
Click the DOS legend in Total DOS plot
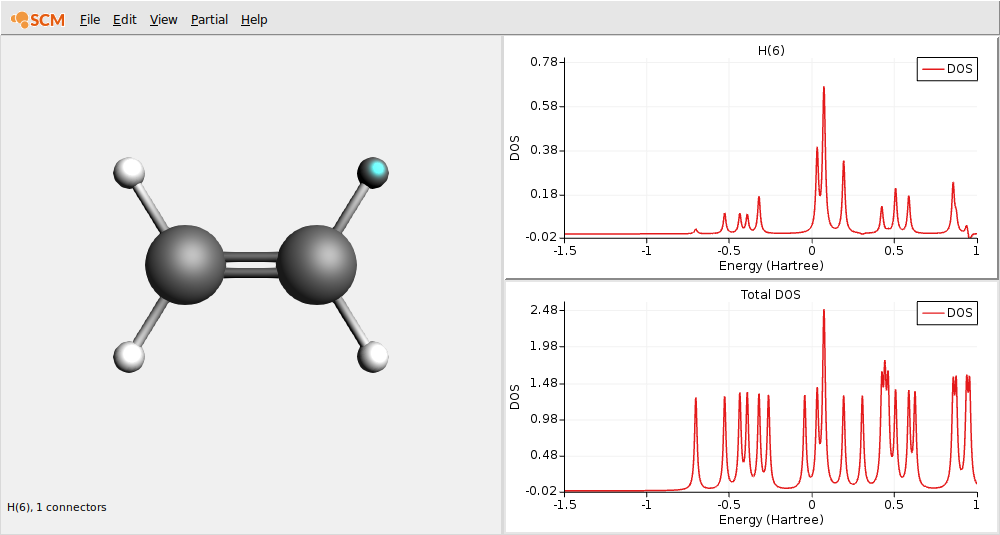point(946,313)
